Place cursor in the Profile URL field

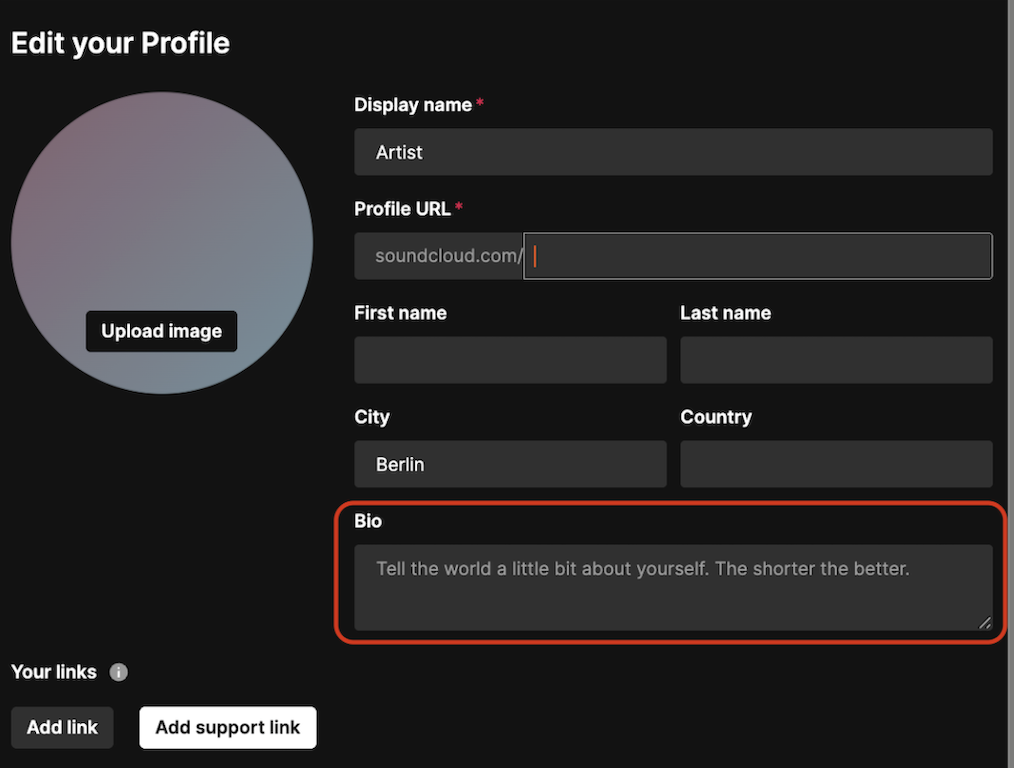coord(757,255)
